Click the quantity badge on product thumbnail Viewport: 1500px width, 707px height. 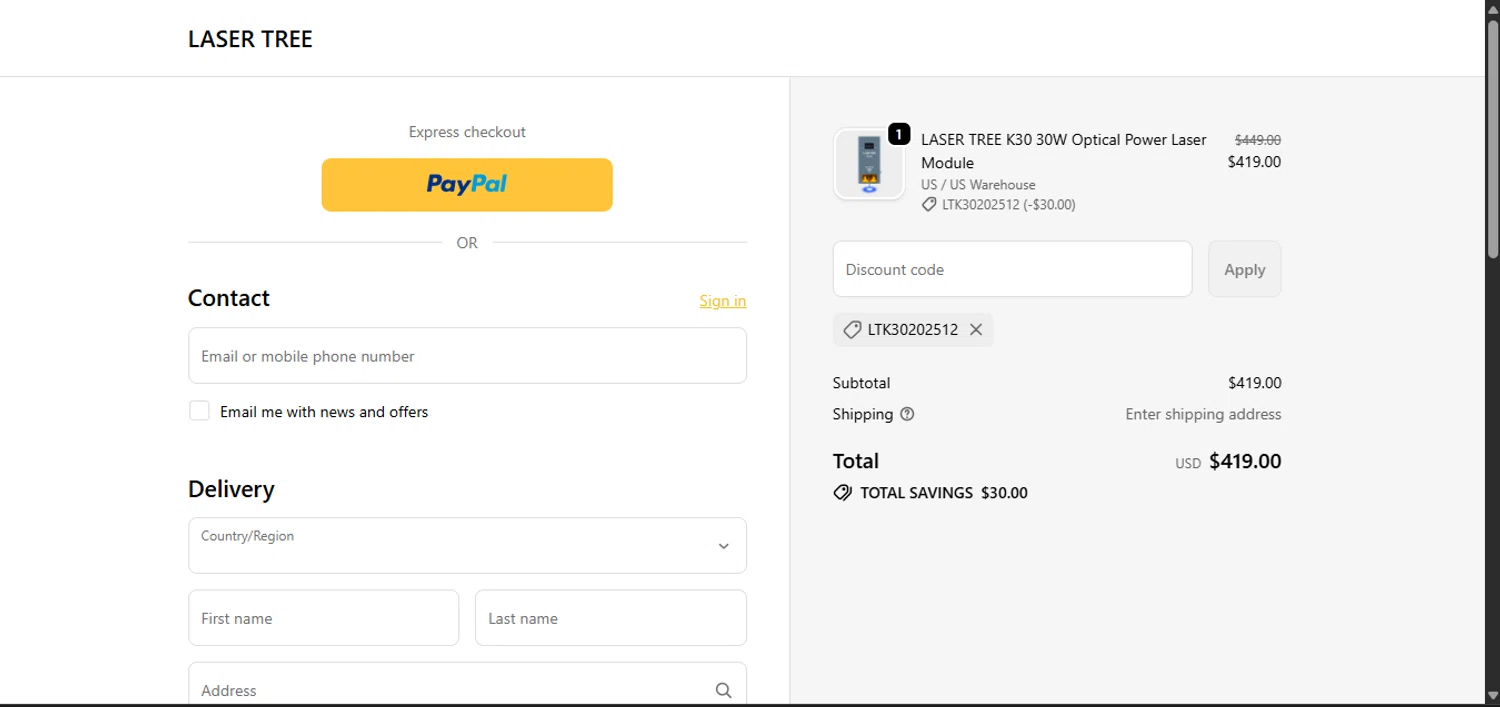(x=899, y=134)
